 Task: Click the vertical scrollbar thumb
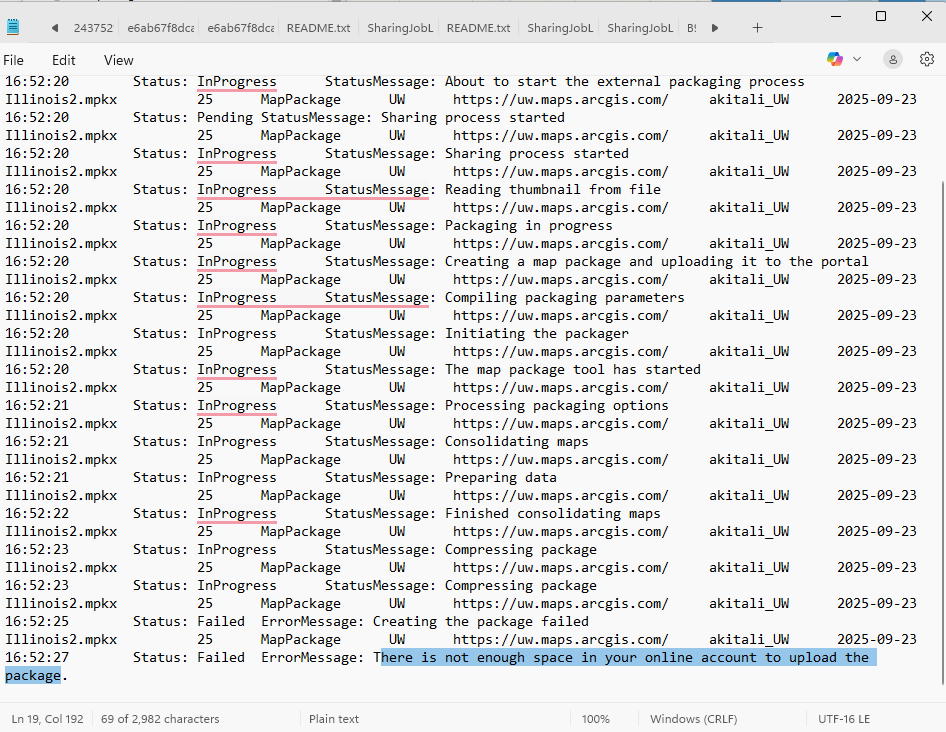click(x=941, y=430)
